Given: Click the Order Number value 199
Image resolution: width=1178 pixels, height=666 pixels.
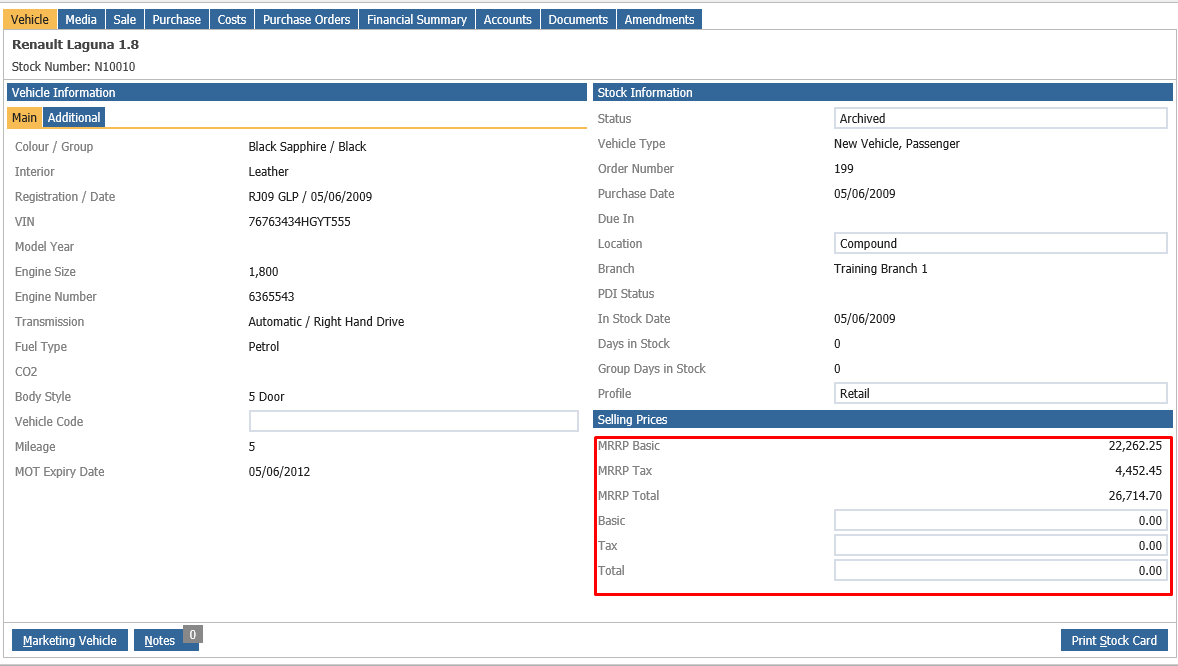Looking at the screenshot, I should (x=844, y=168).
